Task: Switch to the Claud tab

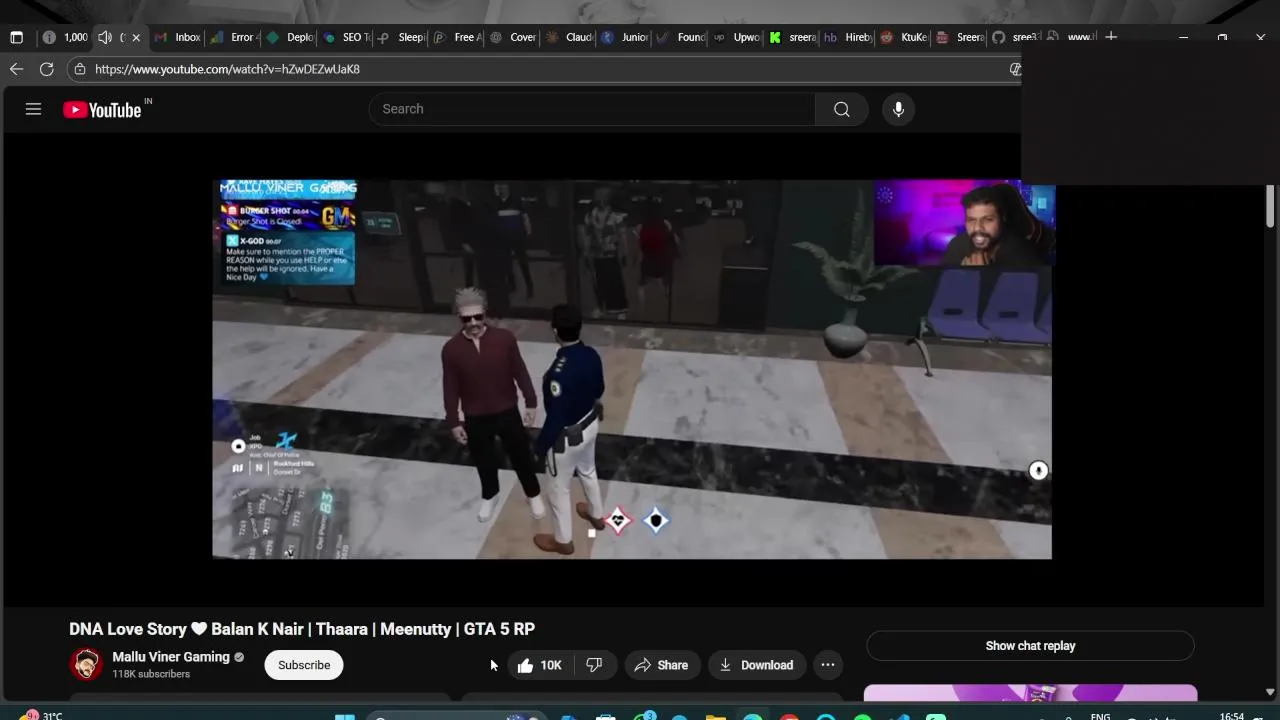Action: point(570,37)
